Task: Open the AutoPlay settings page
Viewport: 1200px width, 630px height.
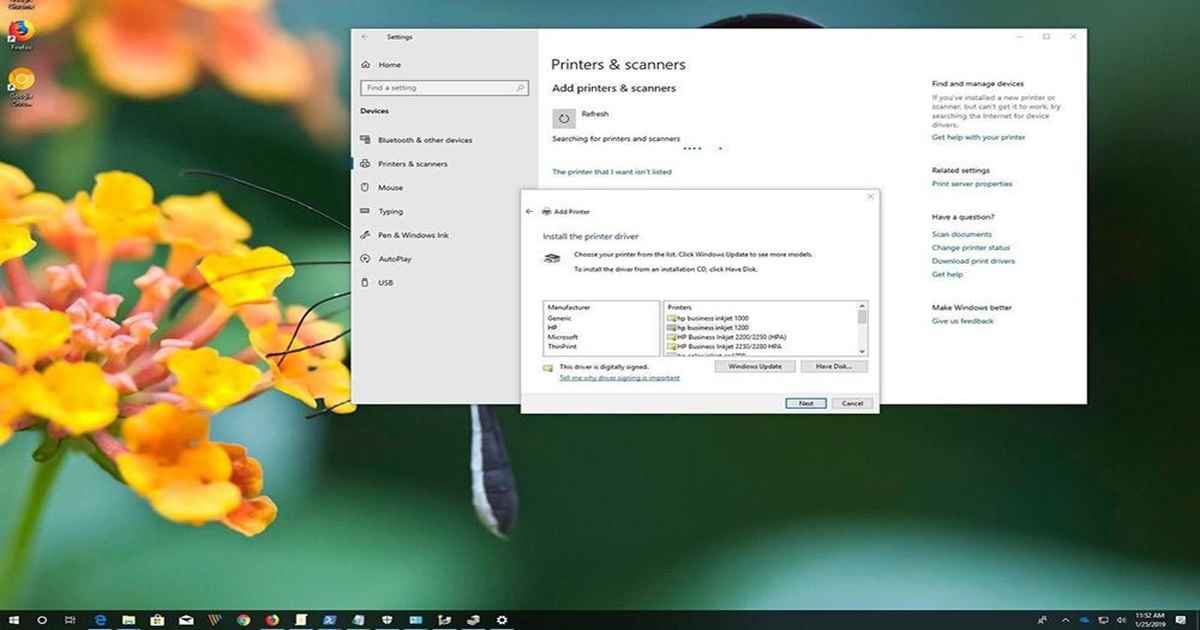Action: click(x=395, y=259)
